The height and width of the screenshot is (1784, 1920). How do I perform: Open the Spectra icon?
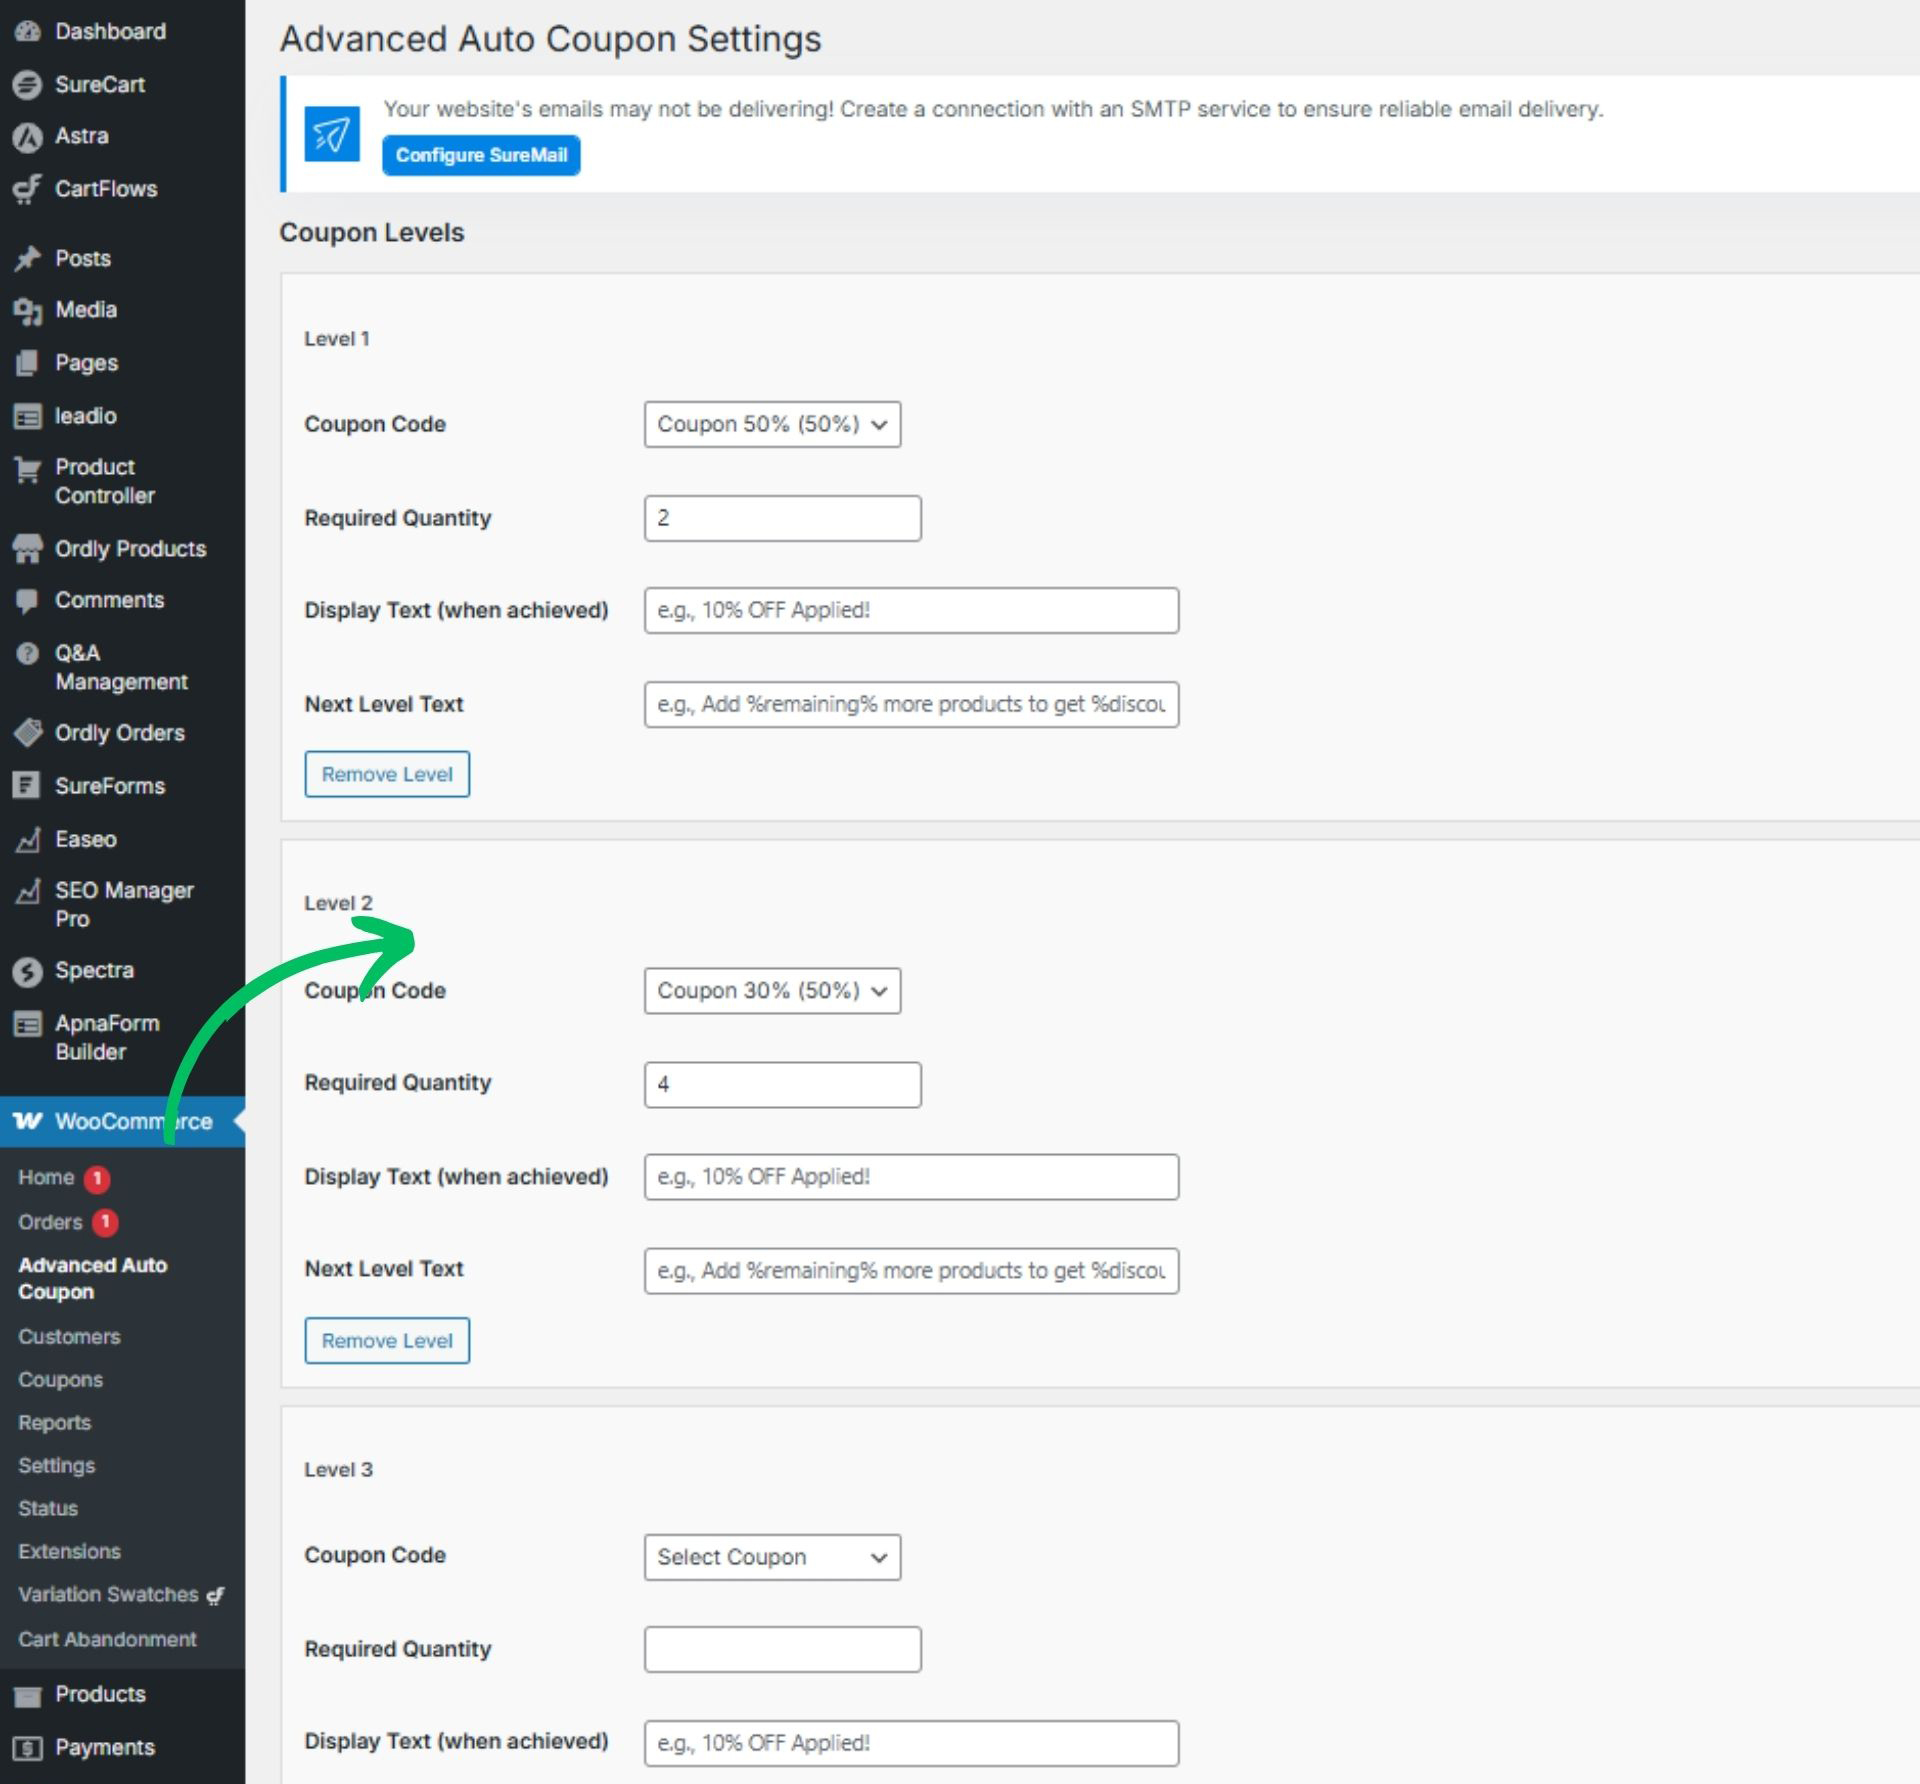[x=28, y=969]
